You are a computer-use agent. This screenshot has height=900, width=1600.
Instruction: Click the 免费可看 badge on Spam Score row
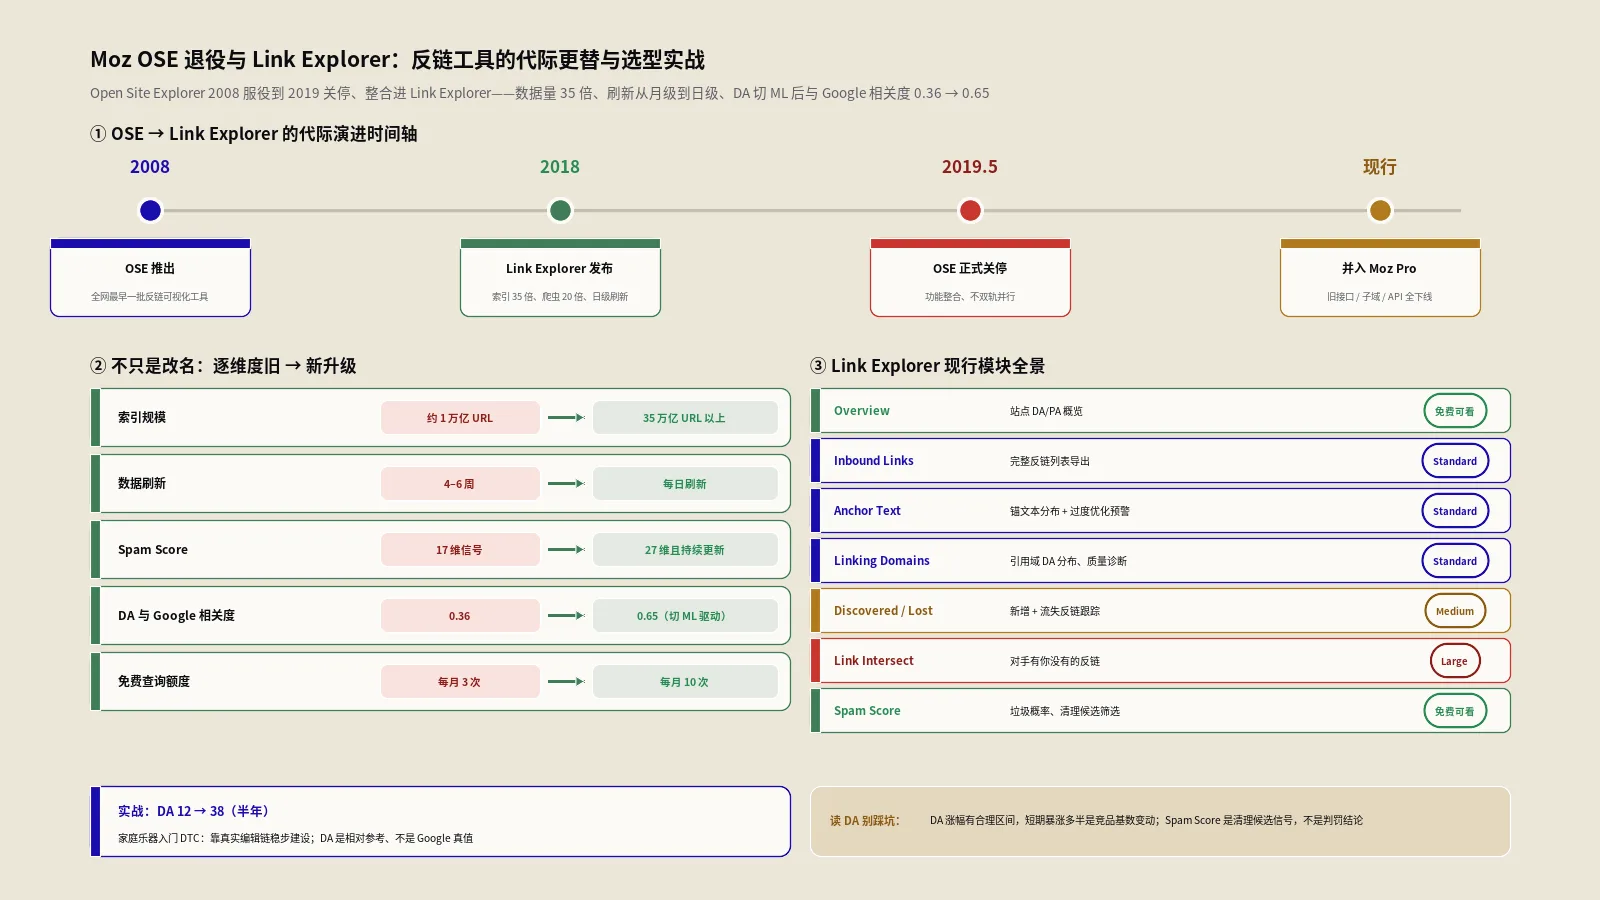pos(1455,711)
